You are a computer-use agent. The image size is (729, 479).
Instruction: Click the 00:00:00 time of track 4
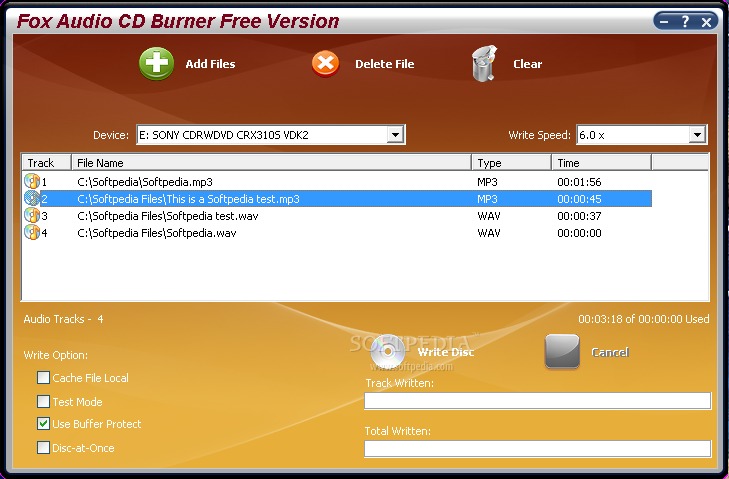click(579, 233)
